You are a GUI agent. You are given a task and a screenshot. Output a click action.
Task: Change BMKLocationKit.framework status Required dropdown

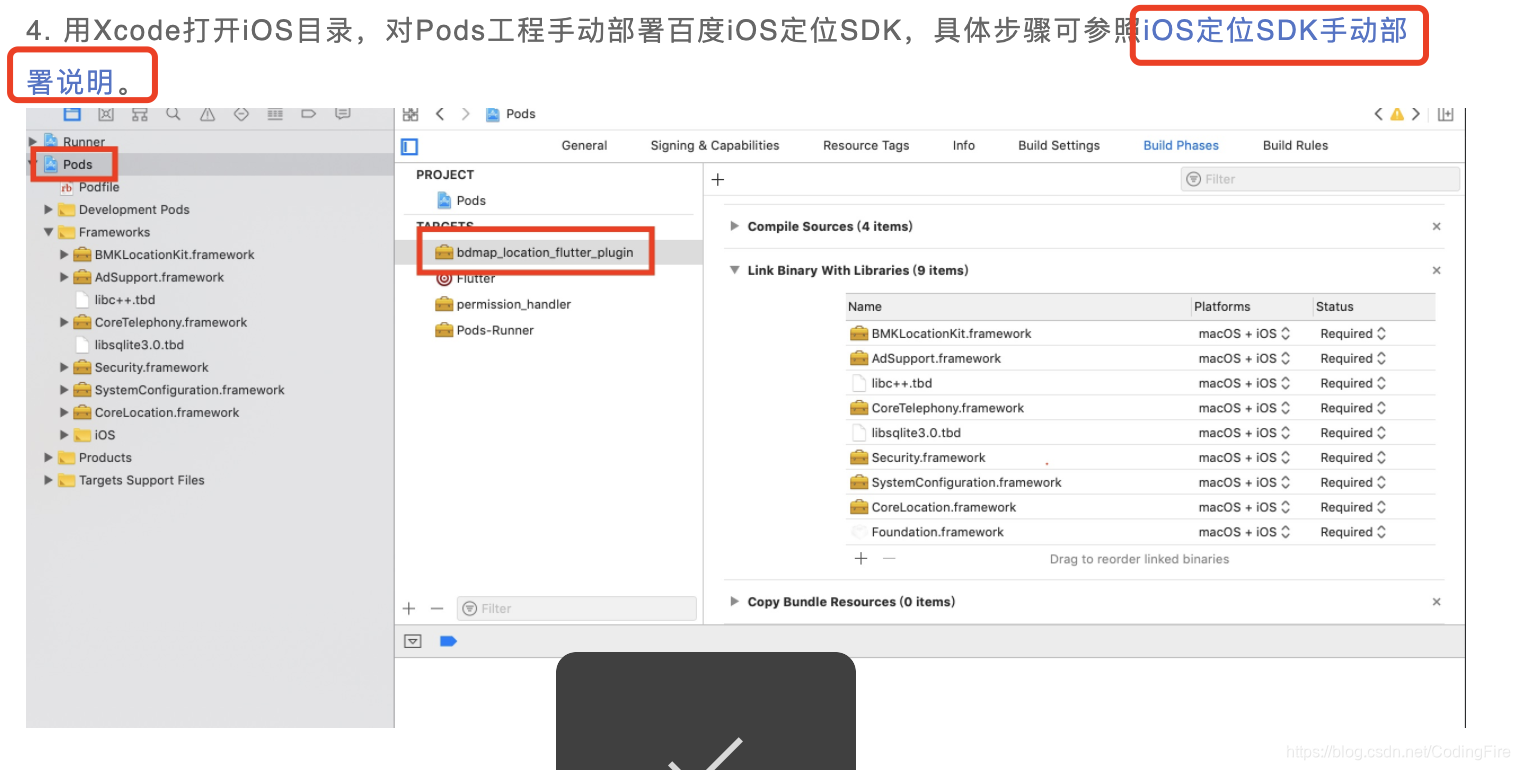tap(1353, 334)
